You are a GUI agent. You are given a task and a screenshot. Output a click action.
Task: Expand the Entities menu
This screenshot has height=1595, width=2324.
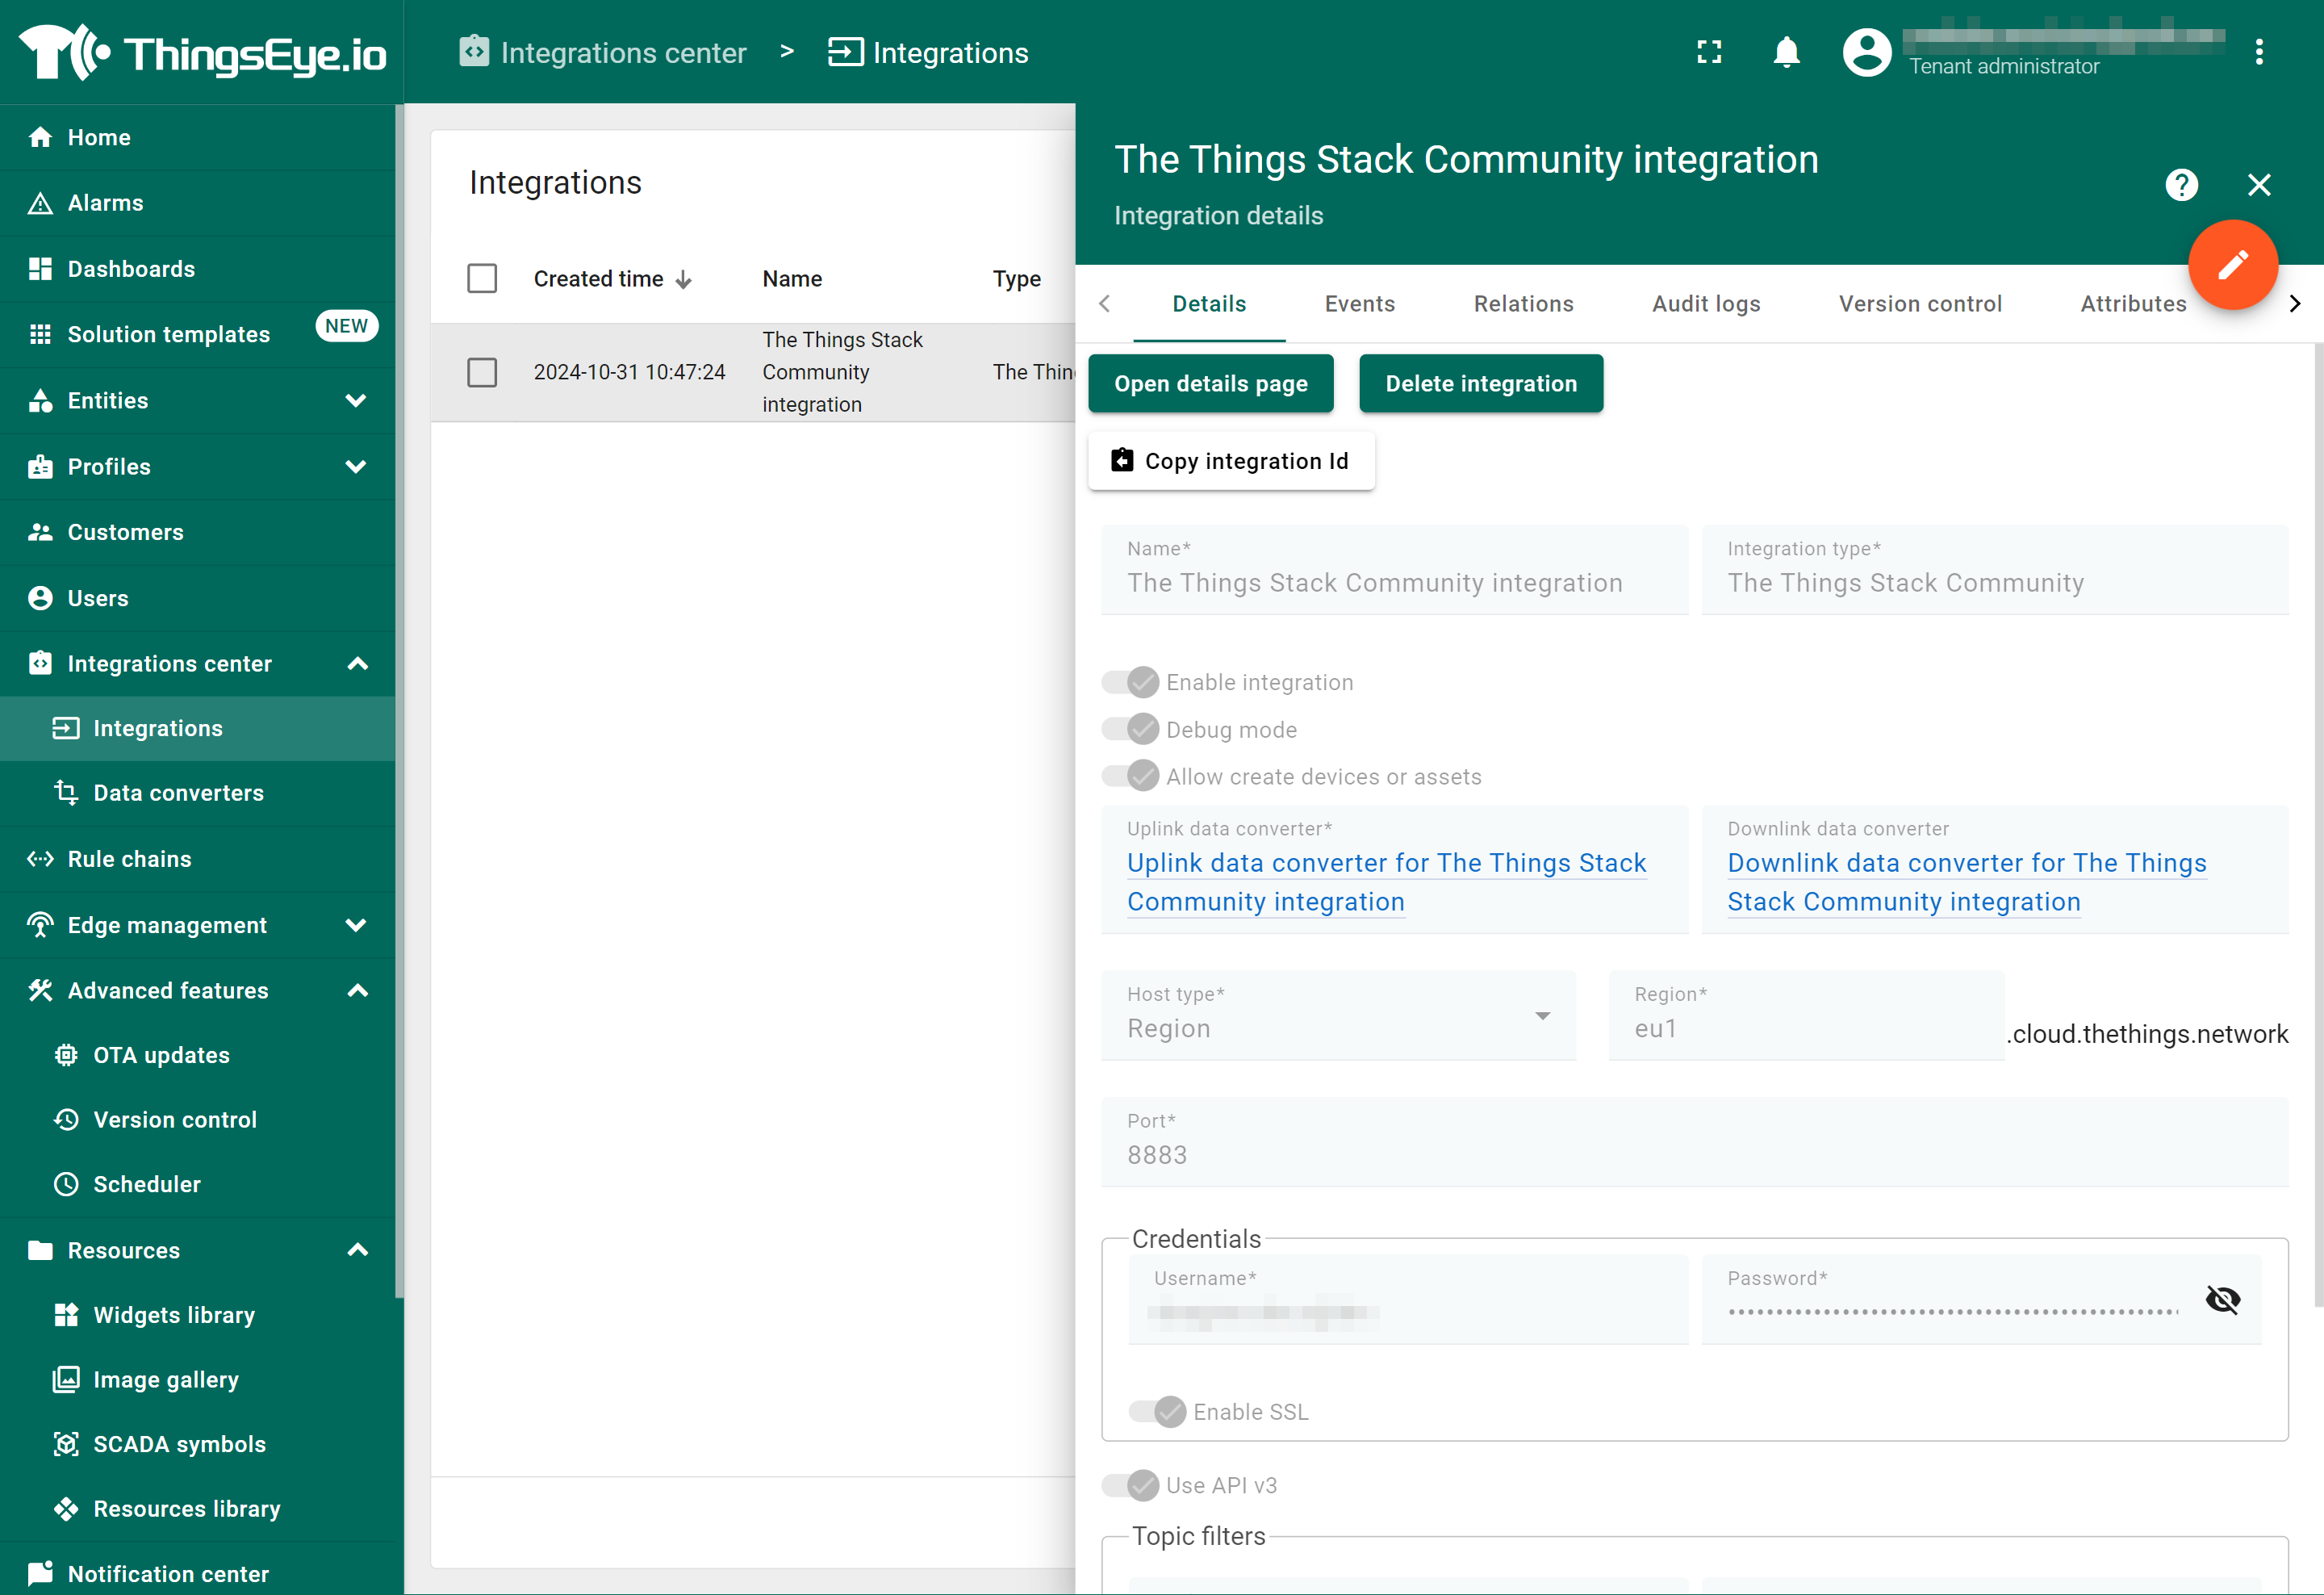(356, 400)
